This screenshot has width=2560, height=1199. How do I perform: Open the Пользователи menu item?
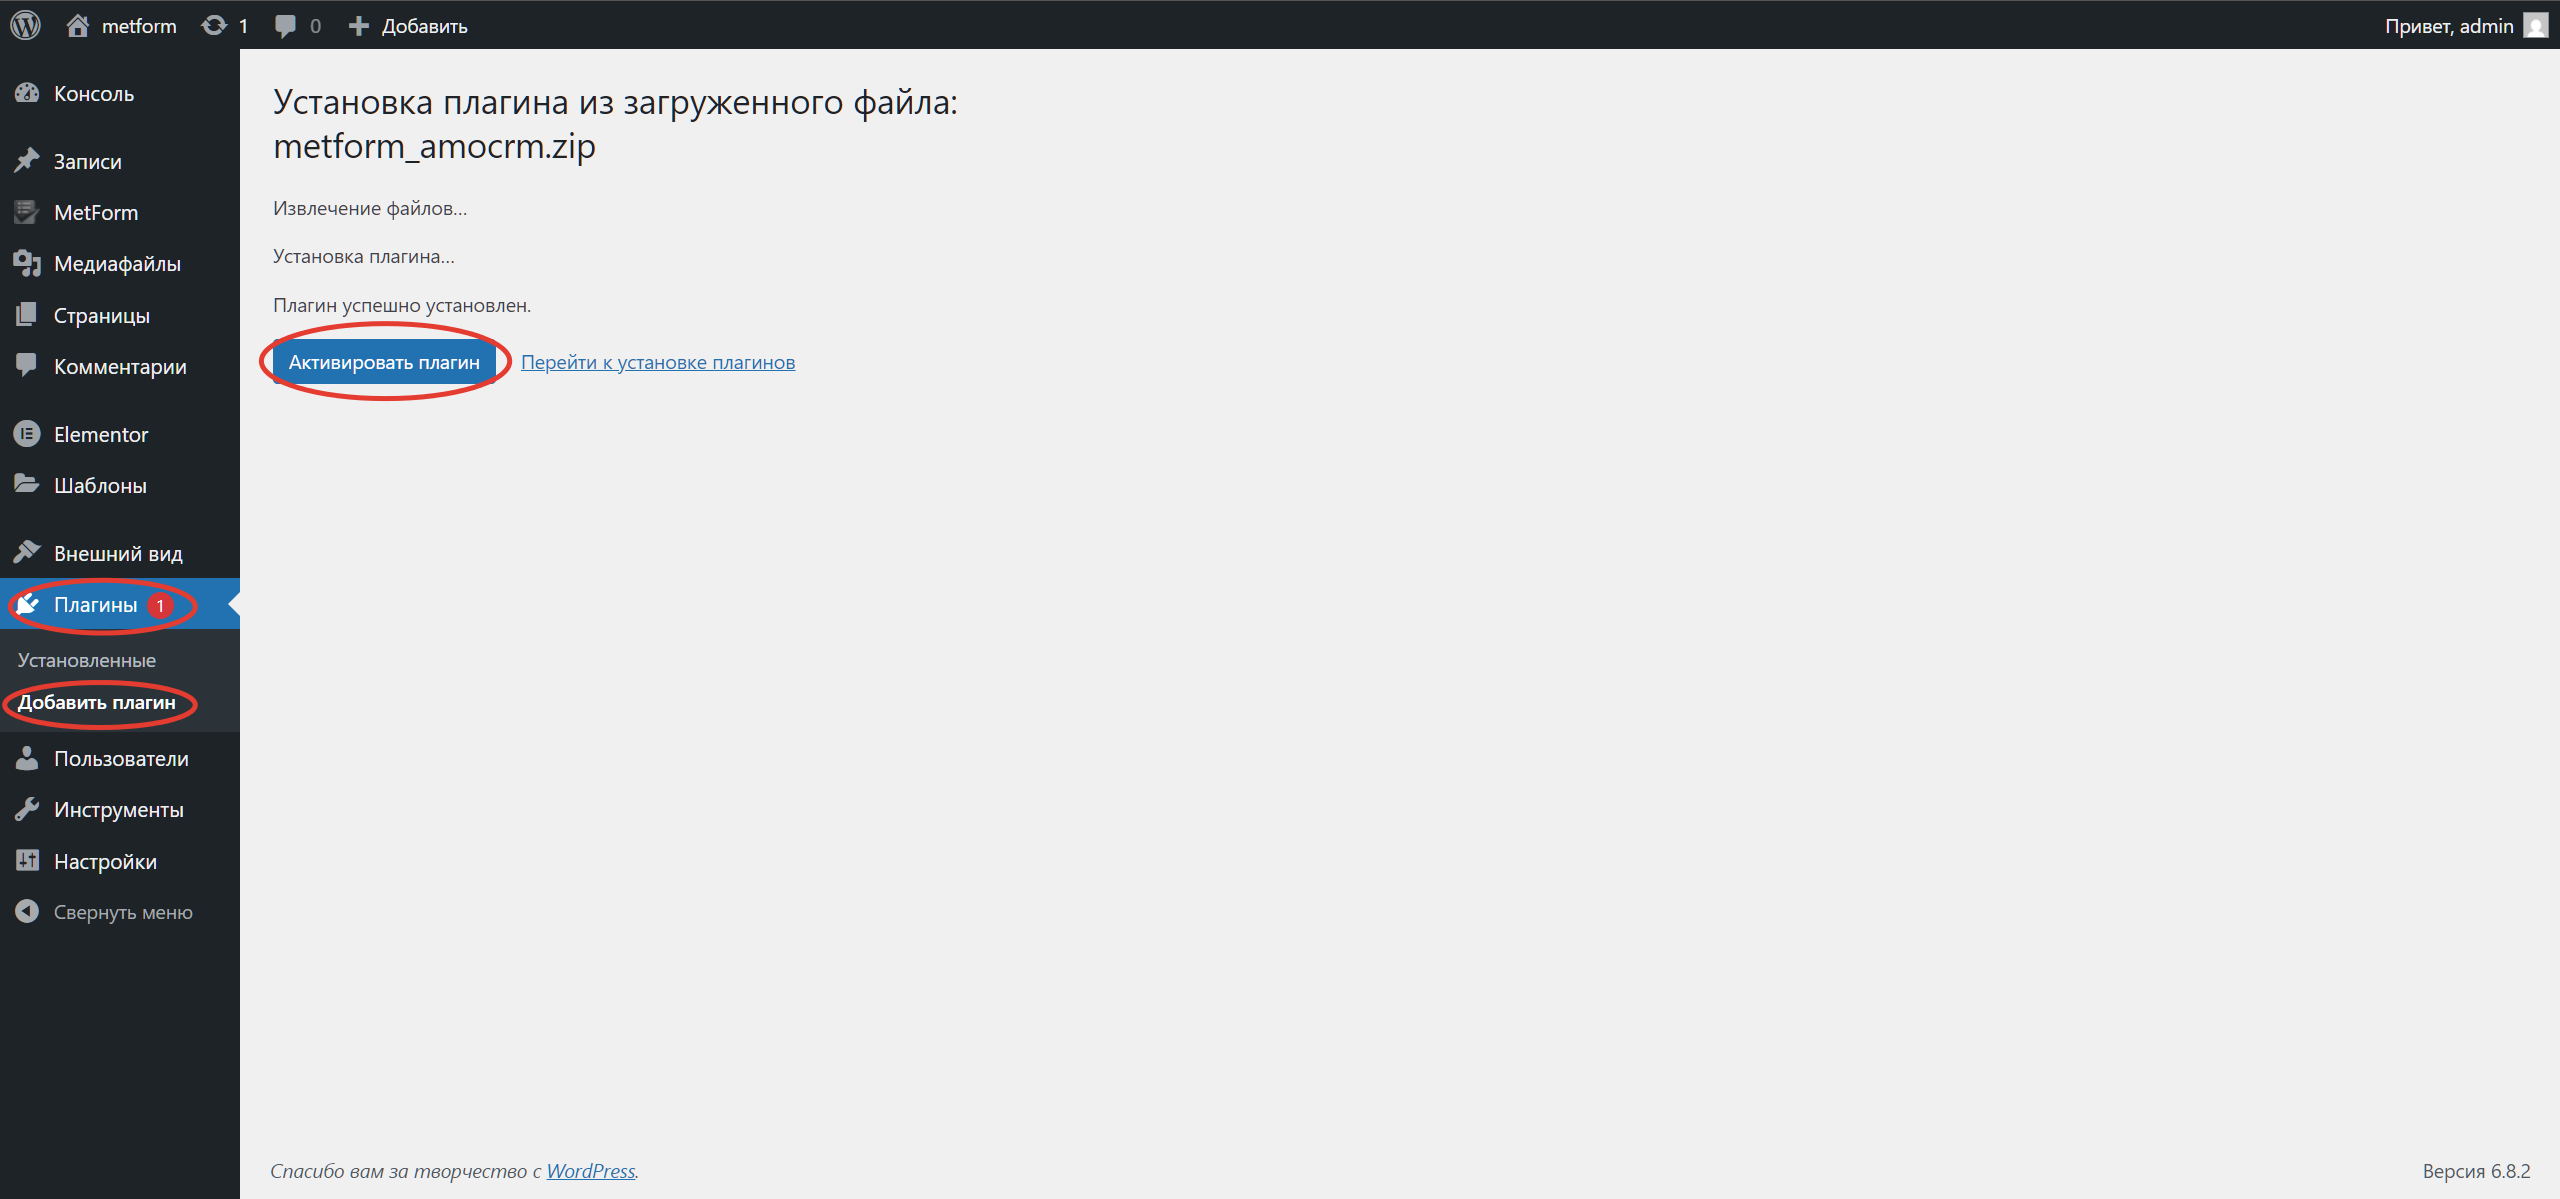coord(120,758)
